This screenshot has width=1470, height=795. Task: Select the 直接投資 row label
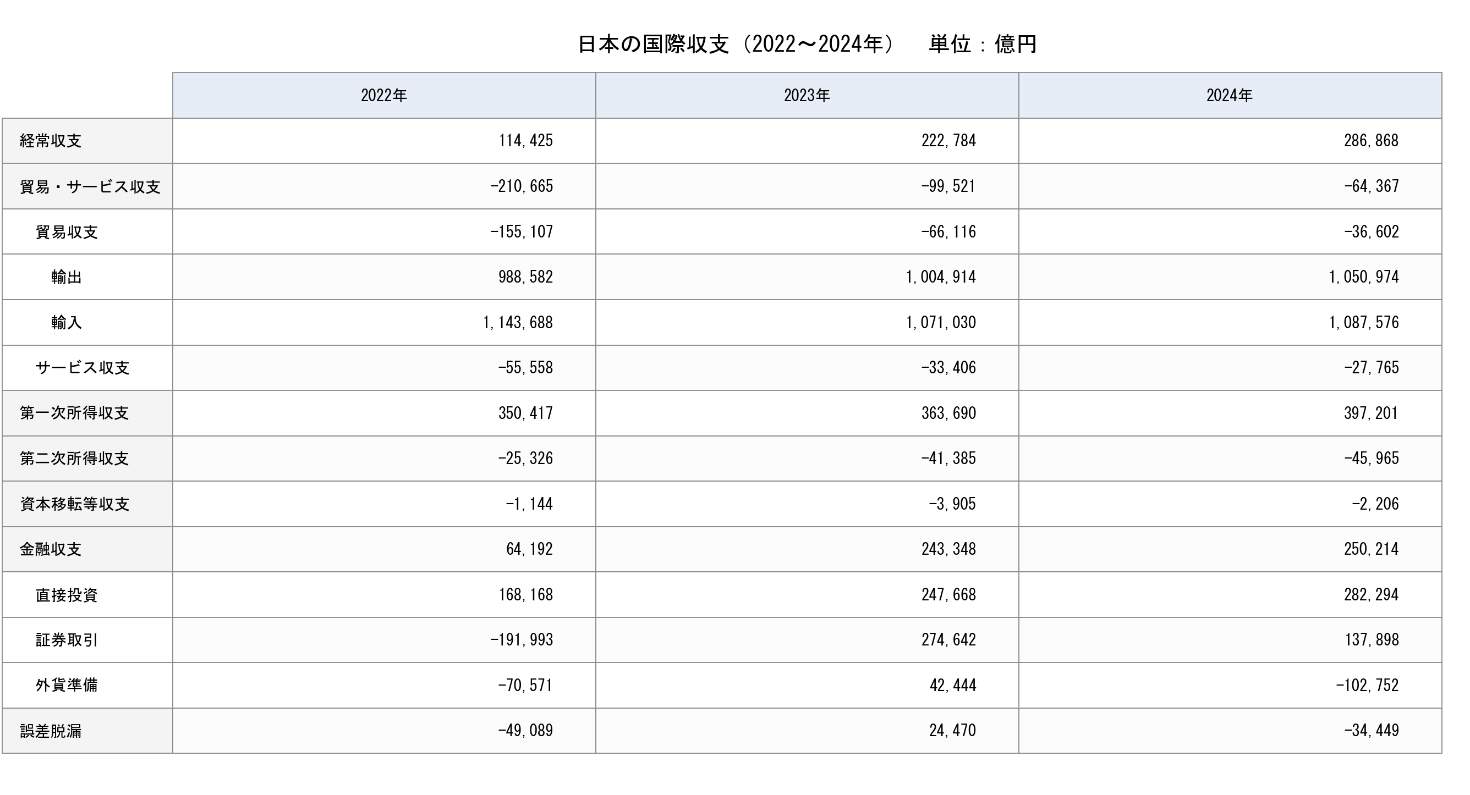pyautogui.click(x=67, y=595)
